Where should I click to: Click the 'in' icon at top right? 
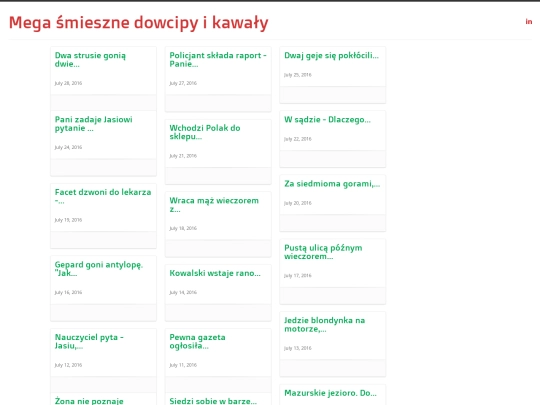529,22
